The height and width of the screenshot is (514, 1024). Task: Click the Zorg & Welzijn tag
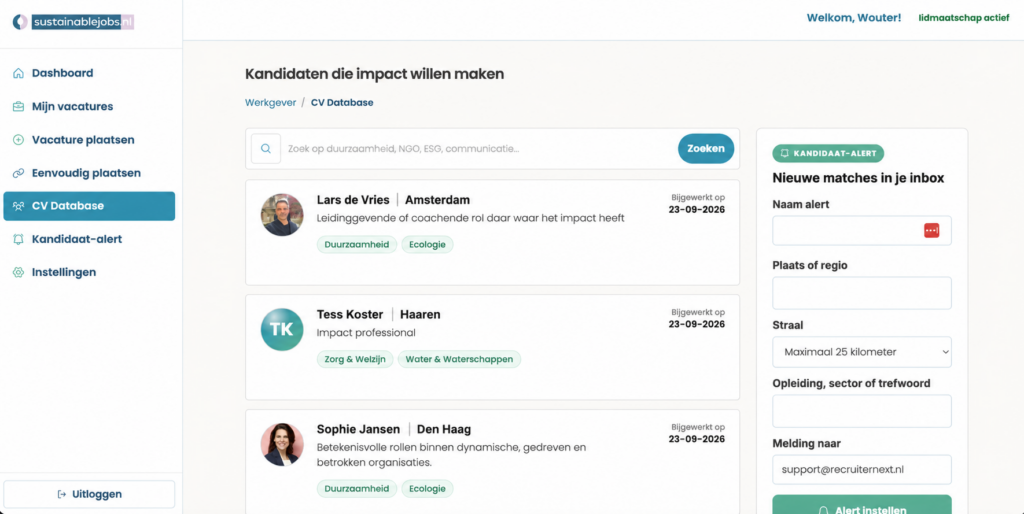(355, 359)
